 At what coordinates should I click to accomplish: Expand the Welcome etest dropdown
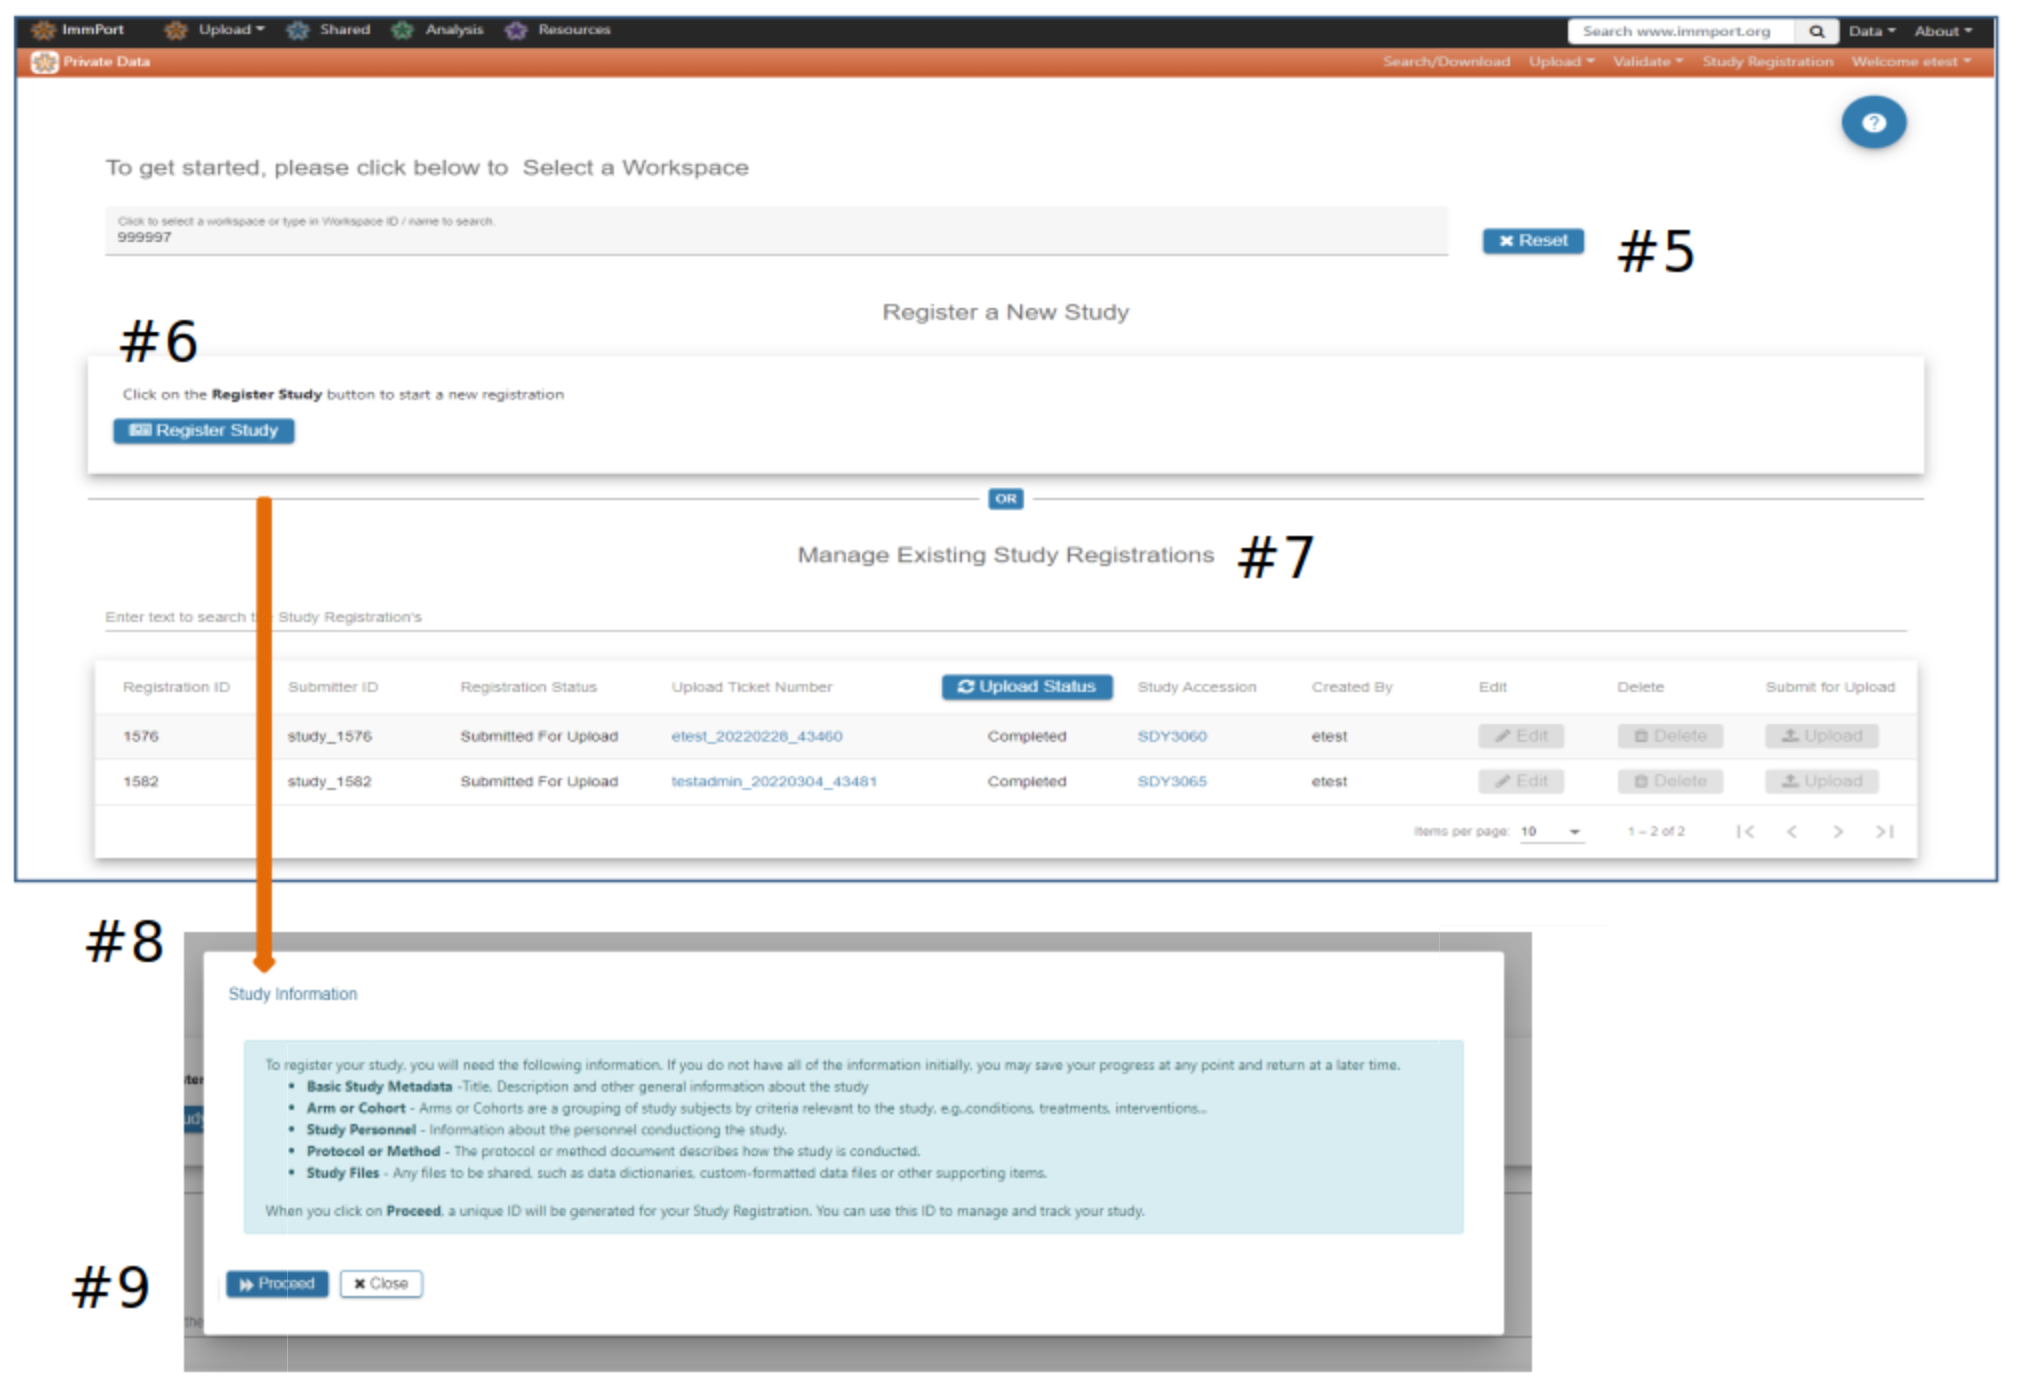coord(1911,62)
